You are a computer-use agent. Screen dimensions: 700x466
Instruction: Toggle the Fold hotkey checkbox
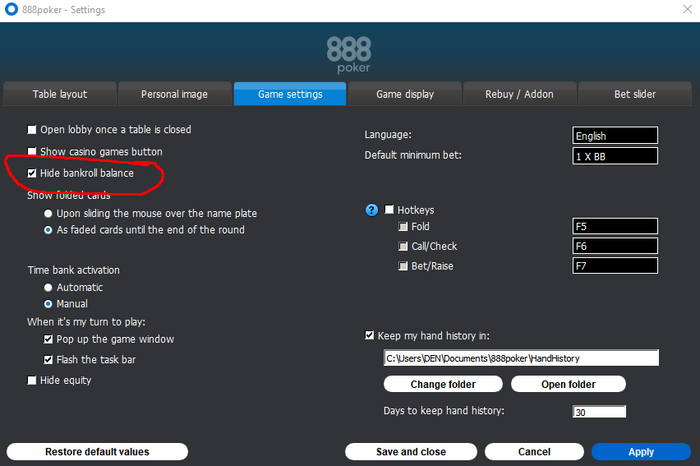click(403, 226)
